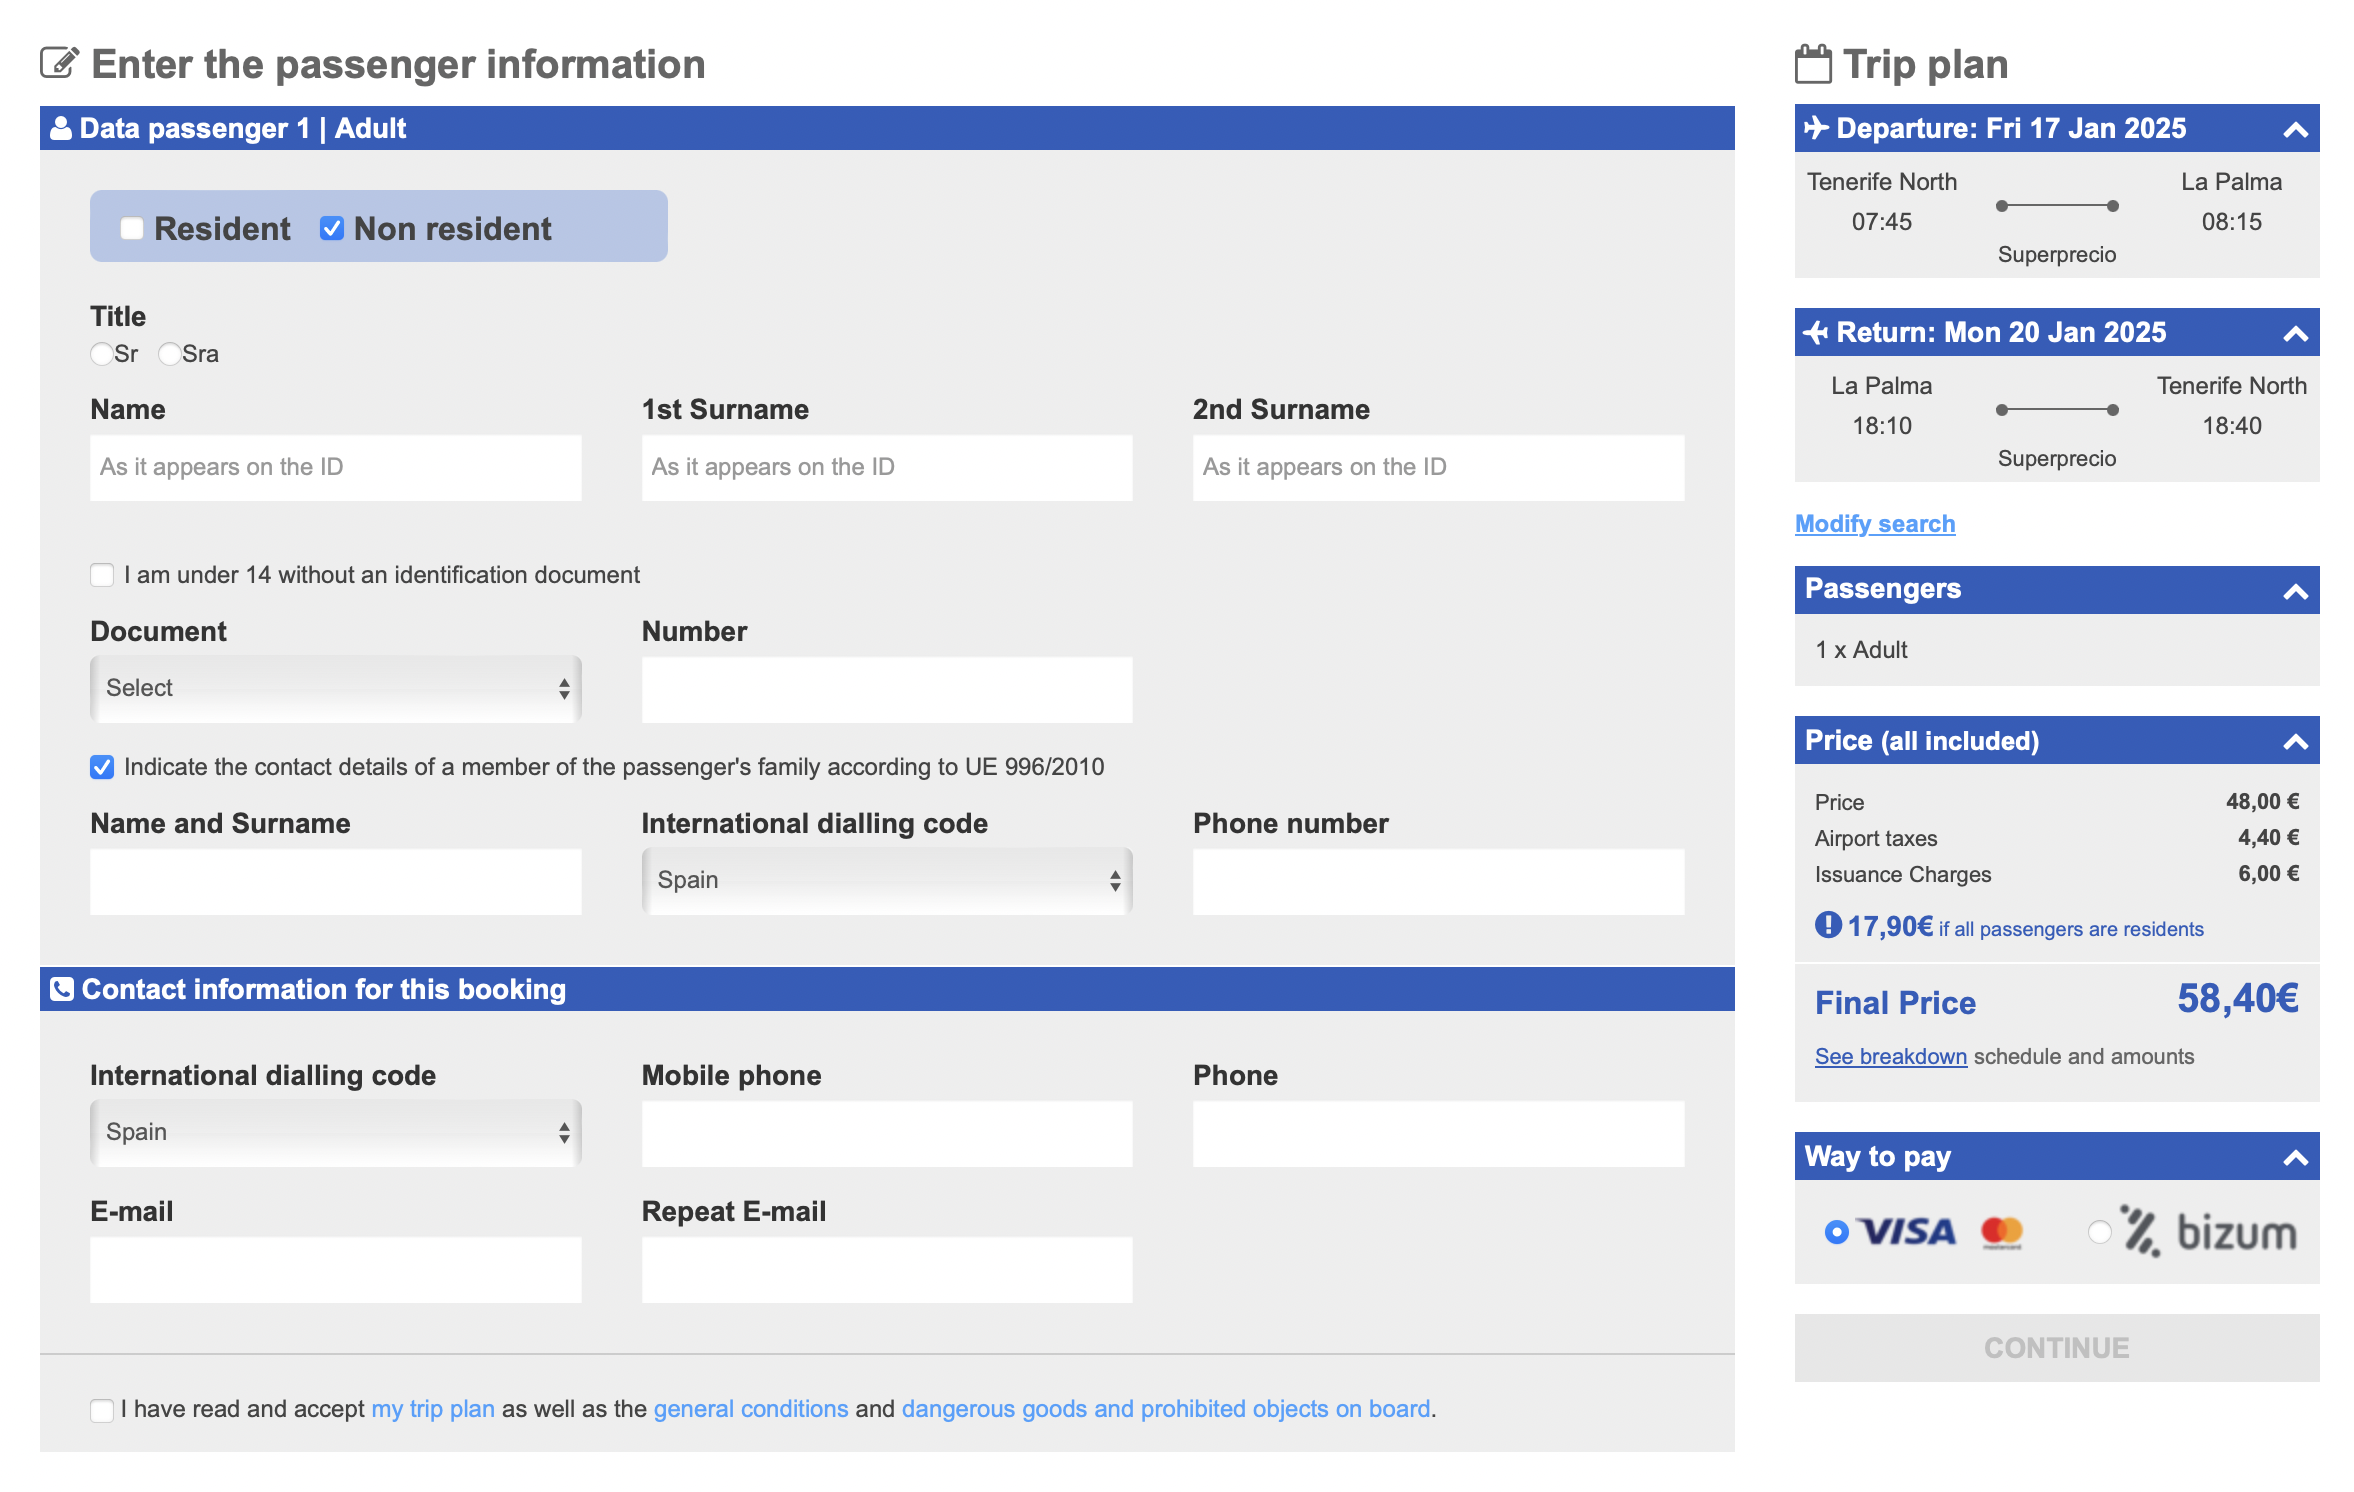This screenshot has width=2354, height=1492.
Task: Click the Mastercard logo
Action: tap(2002, 1232)
